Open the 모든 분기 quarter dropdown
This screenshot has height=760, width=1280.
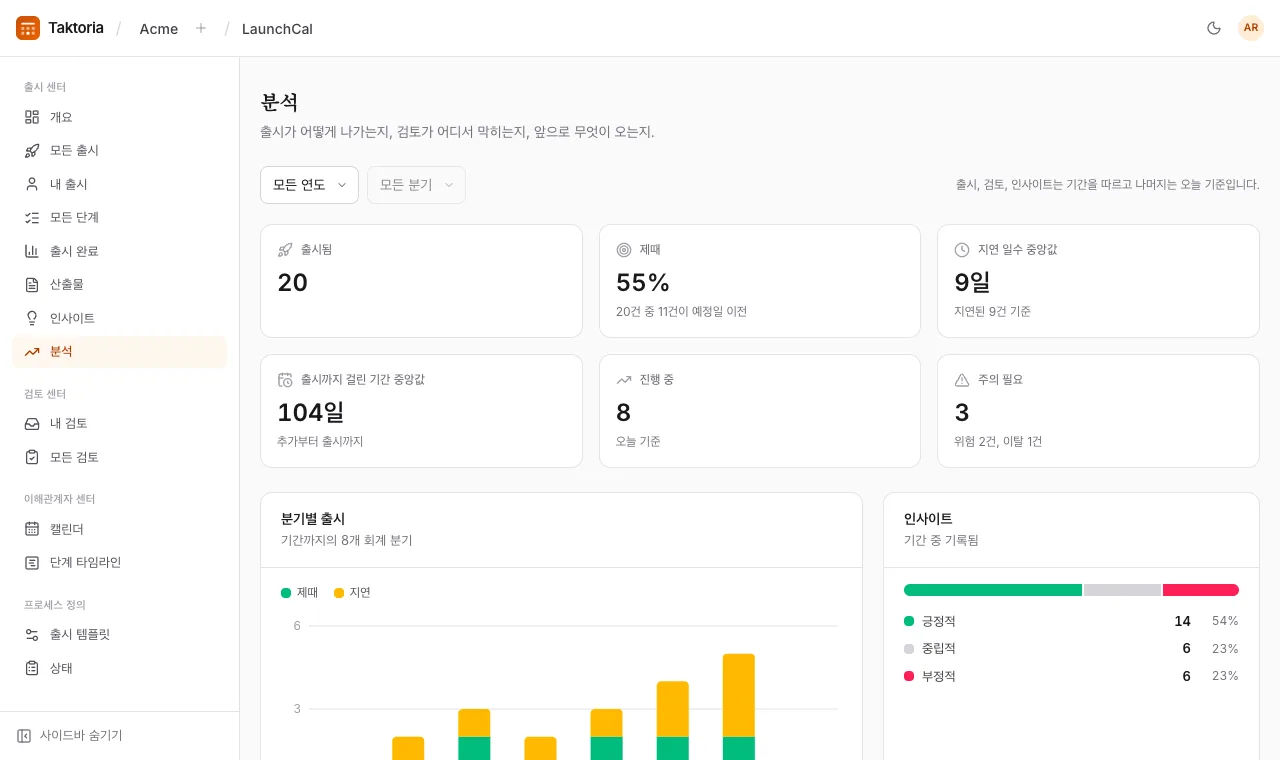(416, 185)
